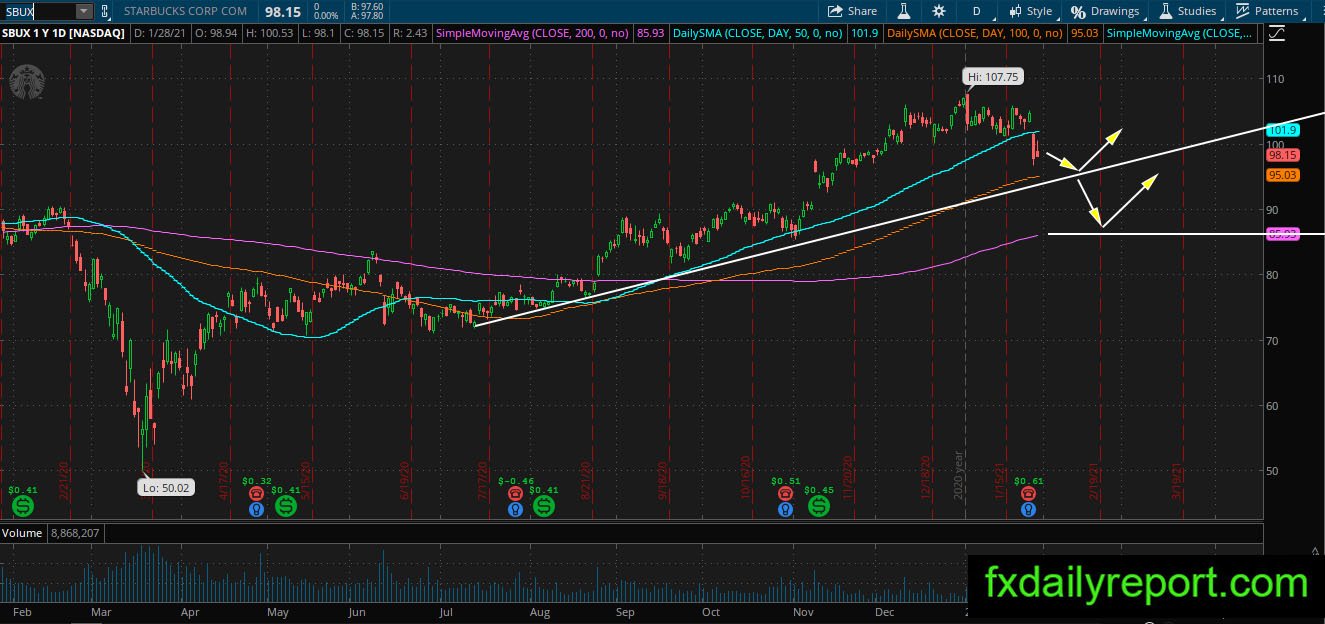Image resolution: width=1325 pixels, height=624 pixels.
Task: Click the 6/19/20 expiration date marker
Action: coord(403,482)
